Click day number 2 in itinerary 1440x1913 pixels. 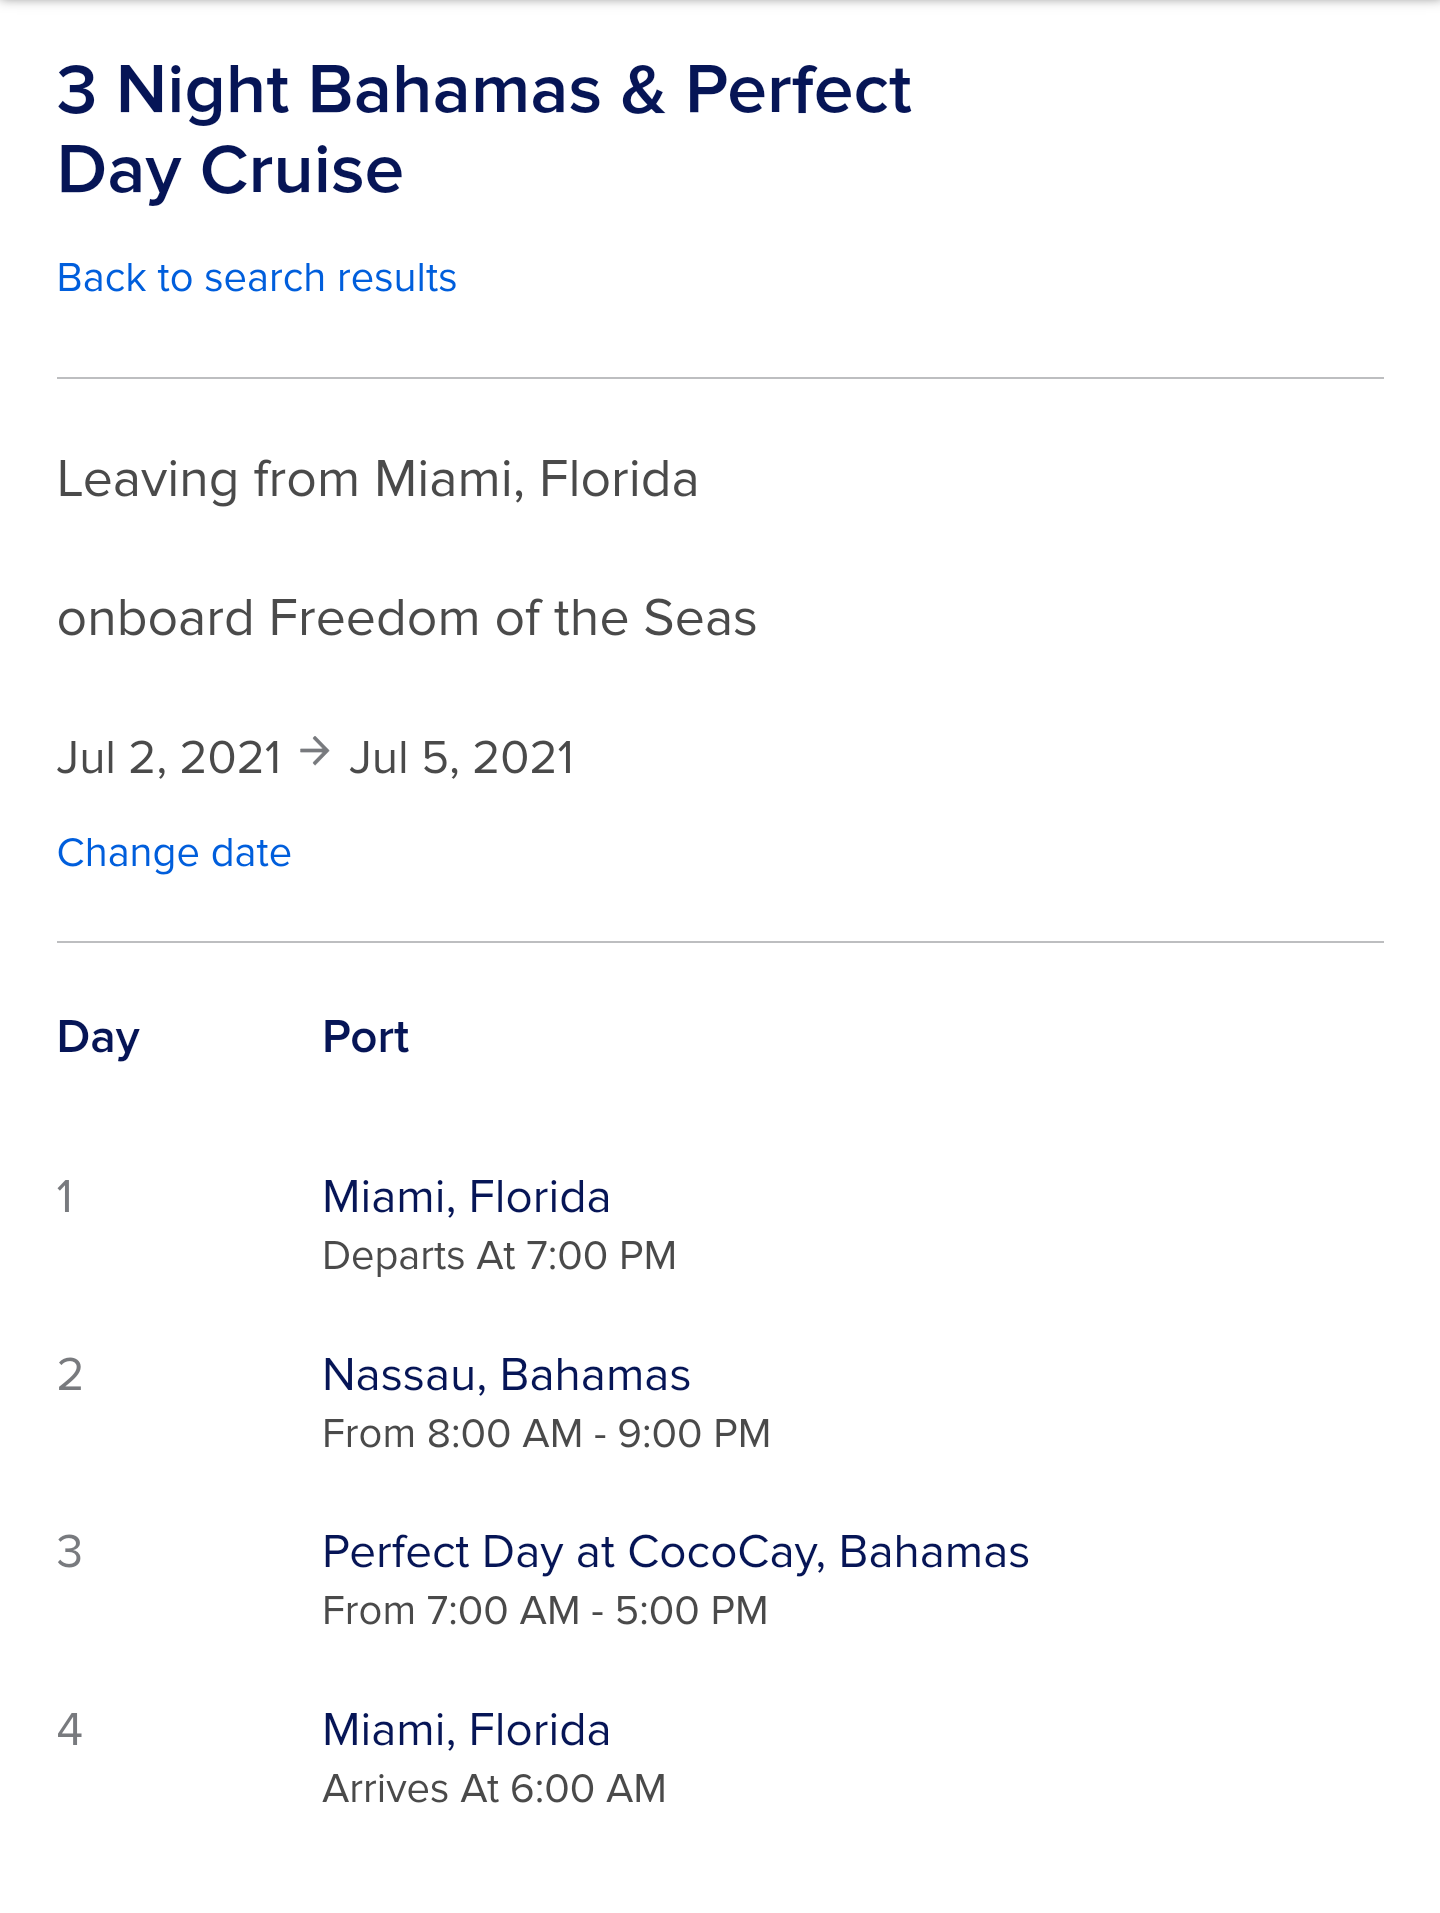[x=69, y=1375]
